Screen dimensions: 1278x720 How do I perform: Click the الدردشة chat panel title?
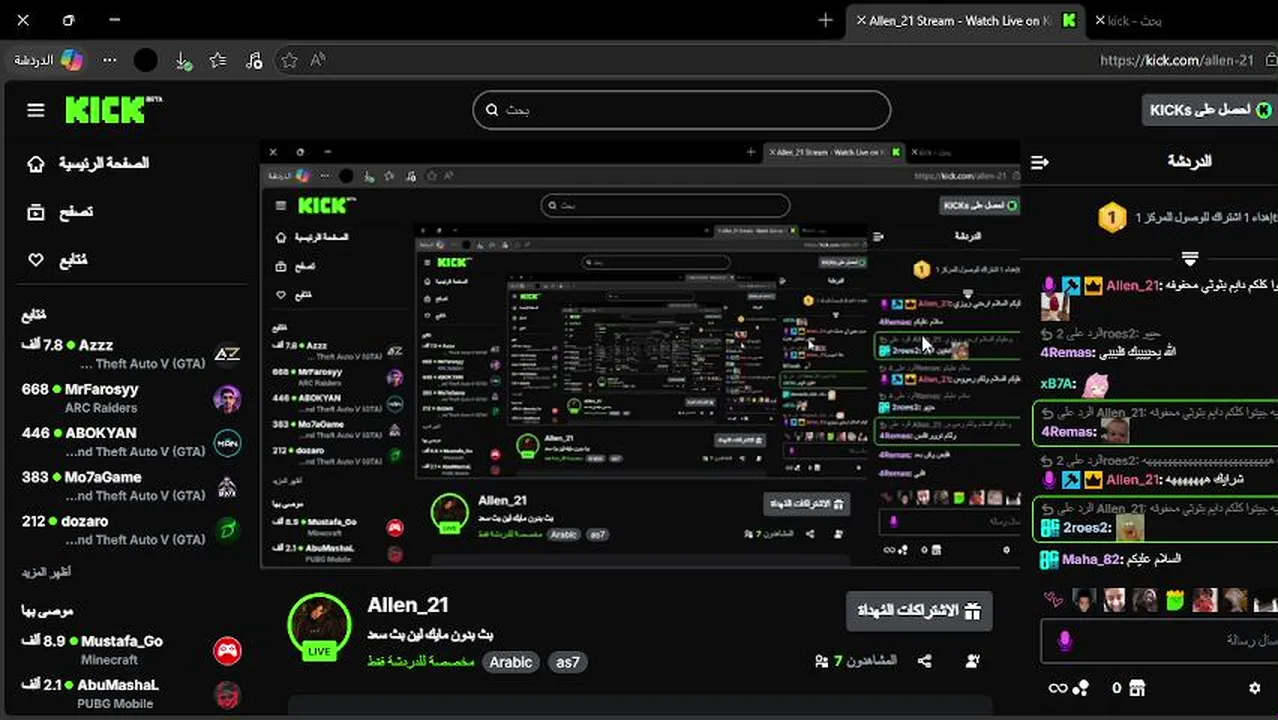tap(1190, 162)
